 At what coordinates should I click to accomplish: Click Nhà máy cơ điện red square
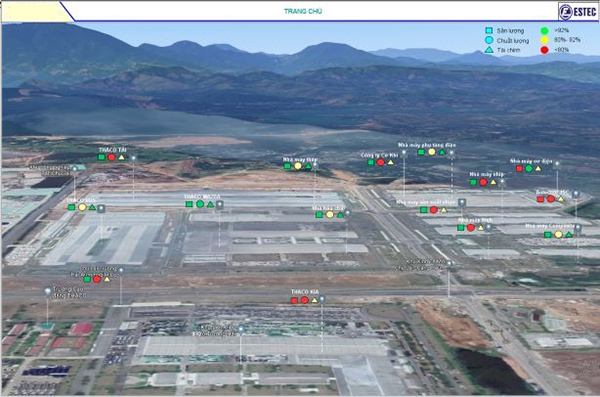[x=519, y=168]
